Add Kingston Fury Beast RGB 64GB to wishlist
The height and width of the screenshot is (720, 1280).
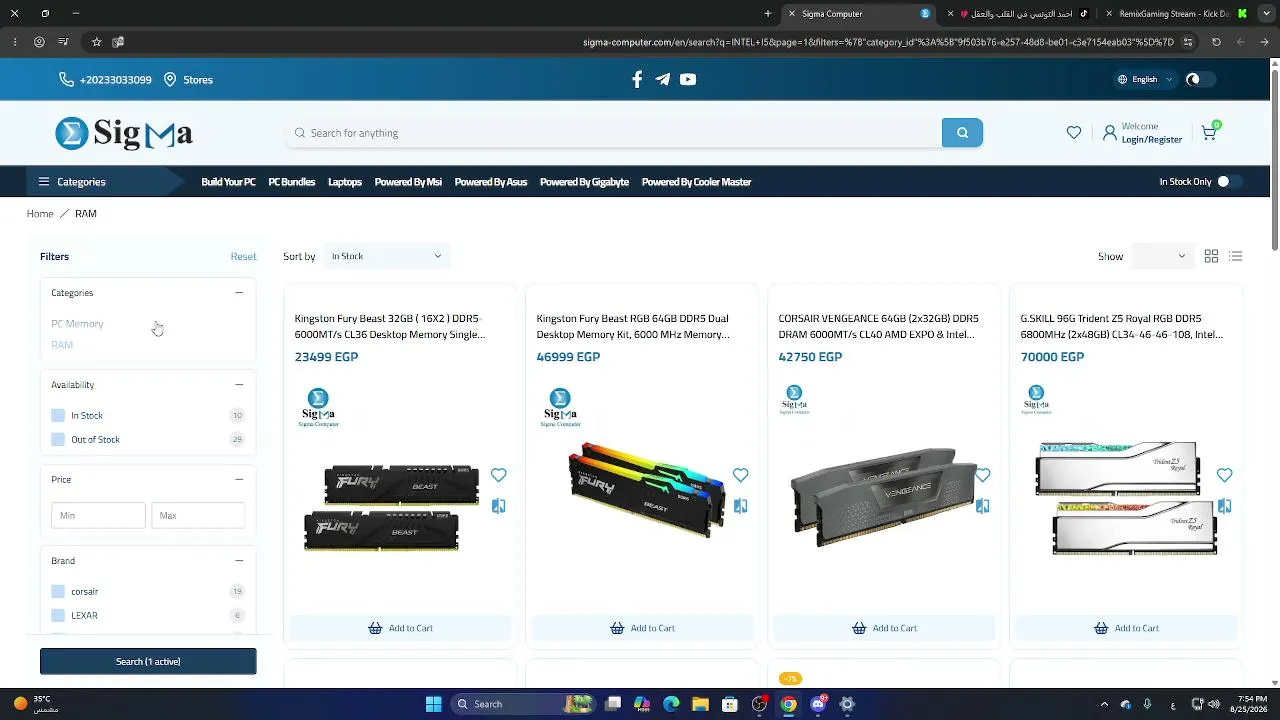pos(740,475)
